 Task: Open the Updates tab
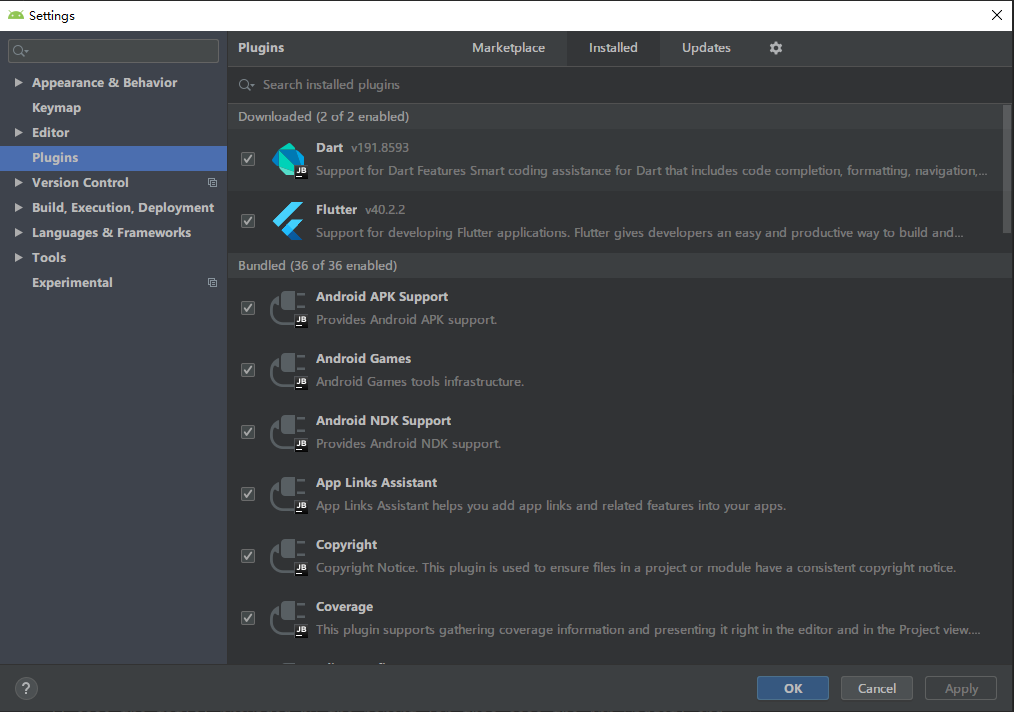point(706,48)
